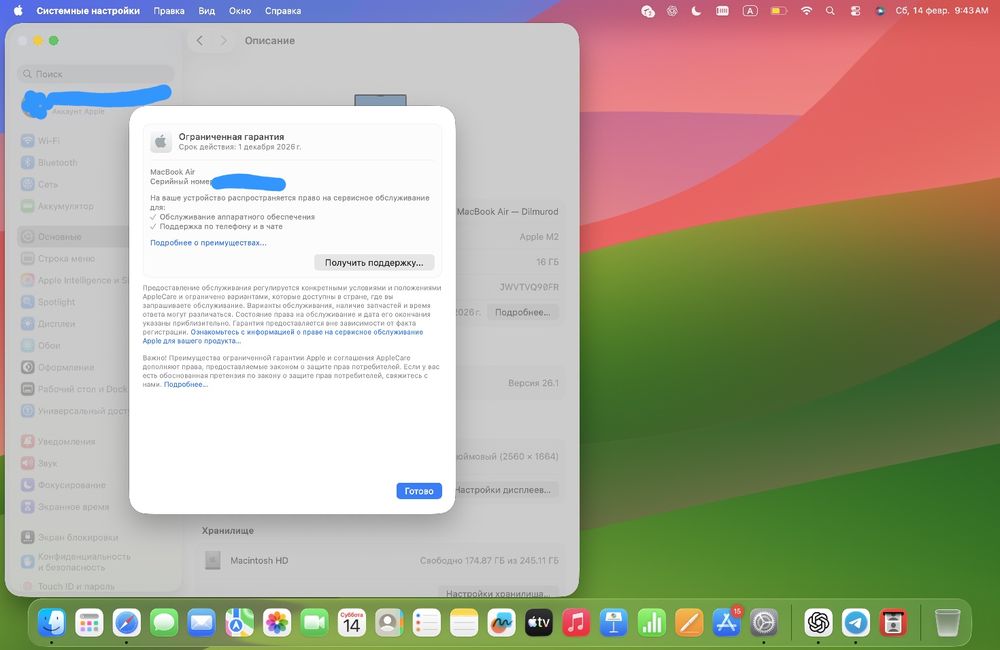1000x650 pixels.
Task: Open Photos app in the Dock
Action: click(x=277, y=622)
